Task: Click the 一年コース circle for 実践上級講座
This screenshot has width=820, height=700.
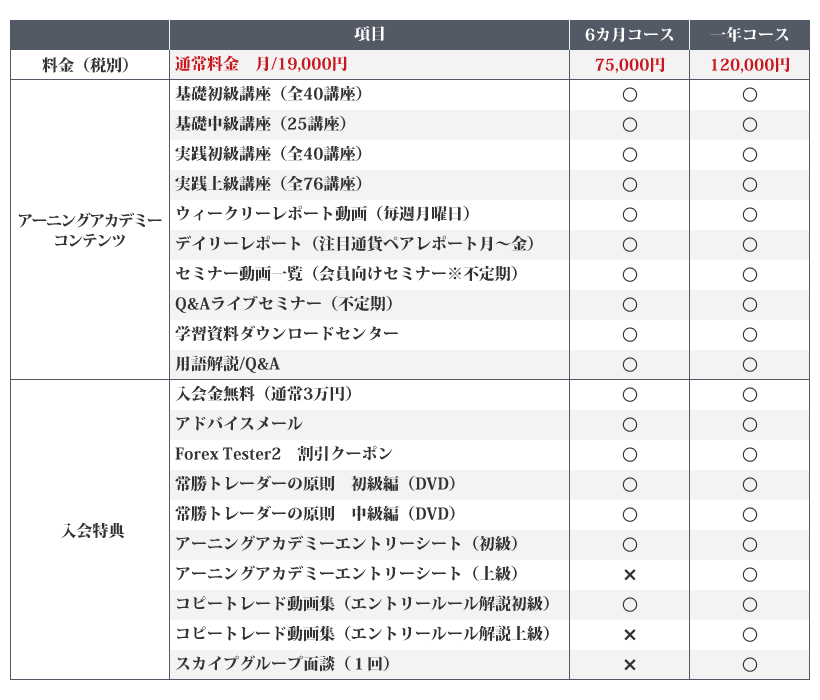Action: click(x=749, y=185)
